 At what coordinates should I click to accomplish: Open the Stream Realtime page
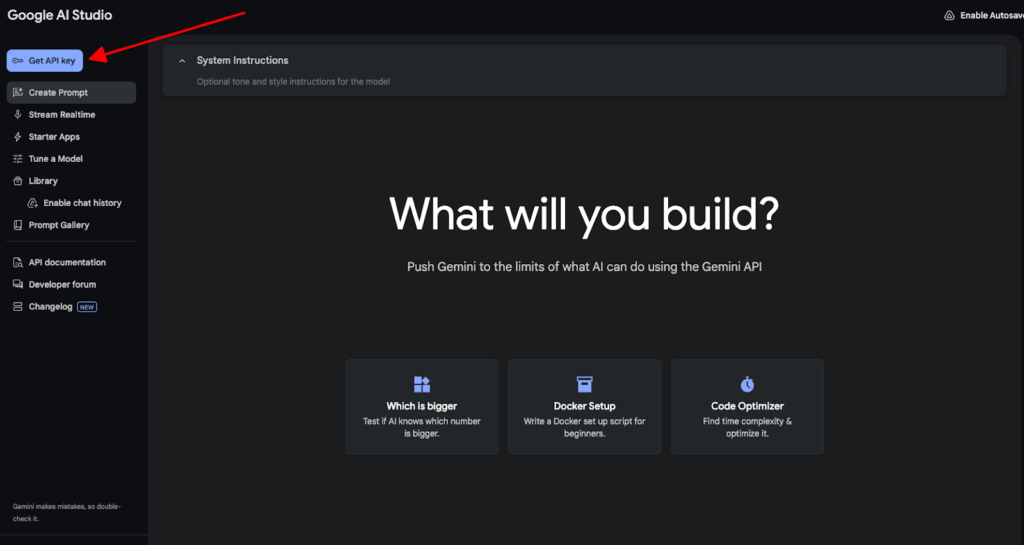click(71, 115)
